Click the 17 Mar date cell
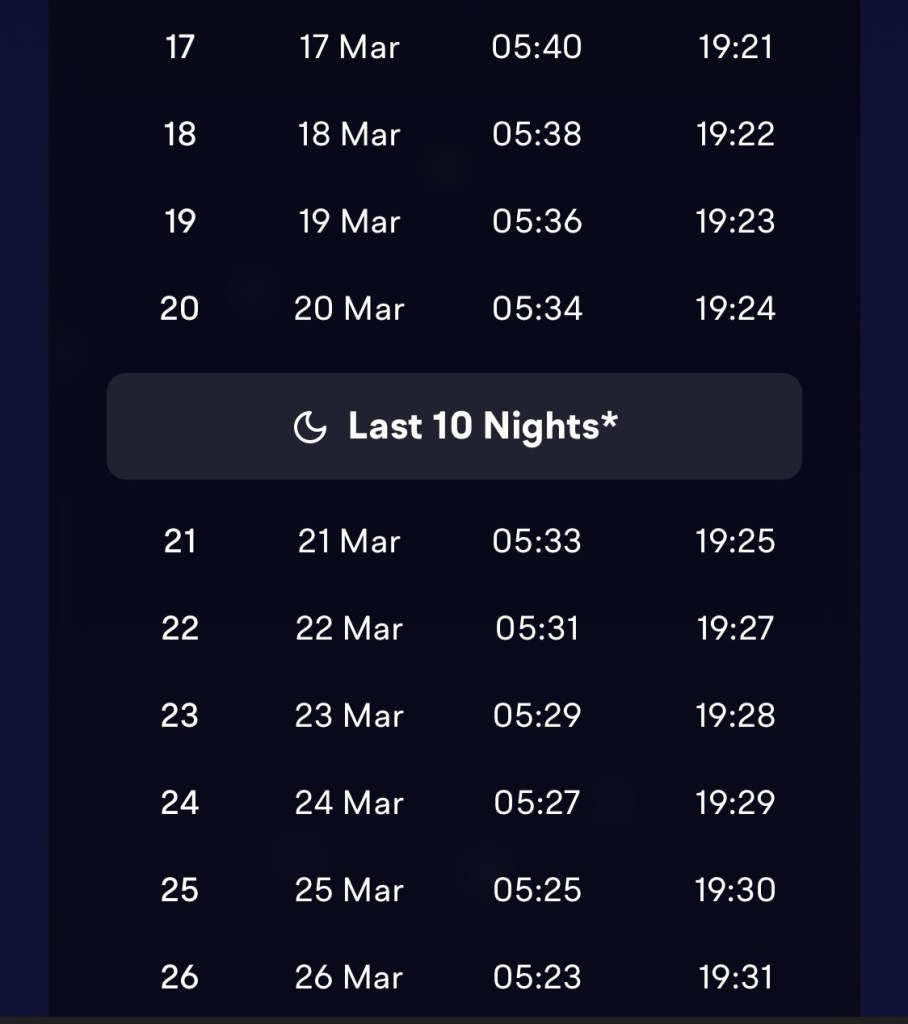 349,47
